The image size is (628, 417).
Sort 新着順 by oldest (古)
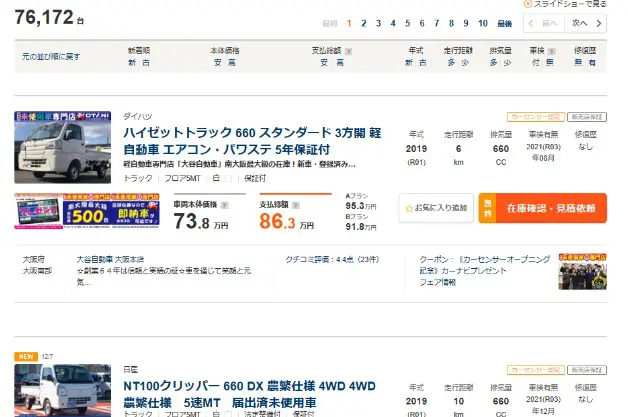pos(146,63)
